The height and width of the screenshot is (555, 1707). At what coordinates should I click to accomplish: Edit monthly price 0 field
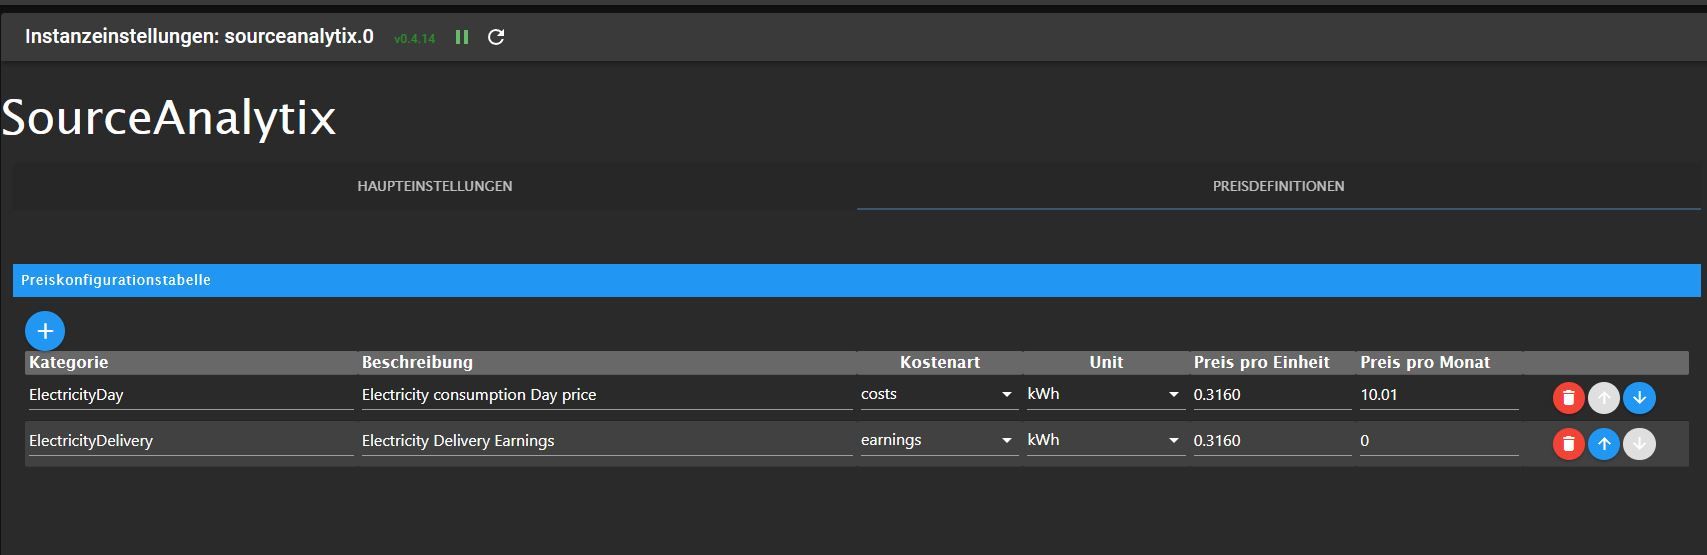click(x=1439, y=441)
